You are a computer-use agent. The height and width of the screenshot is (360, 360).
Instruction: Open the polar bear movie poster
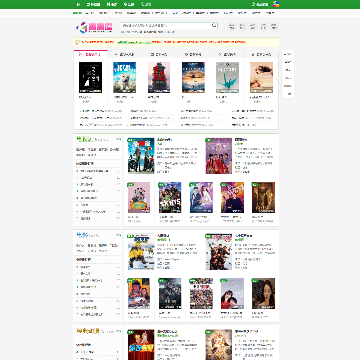coord(125,77)
